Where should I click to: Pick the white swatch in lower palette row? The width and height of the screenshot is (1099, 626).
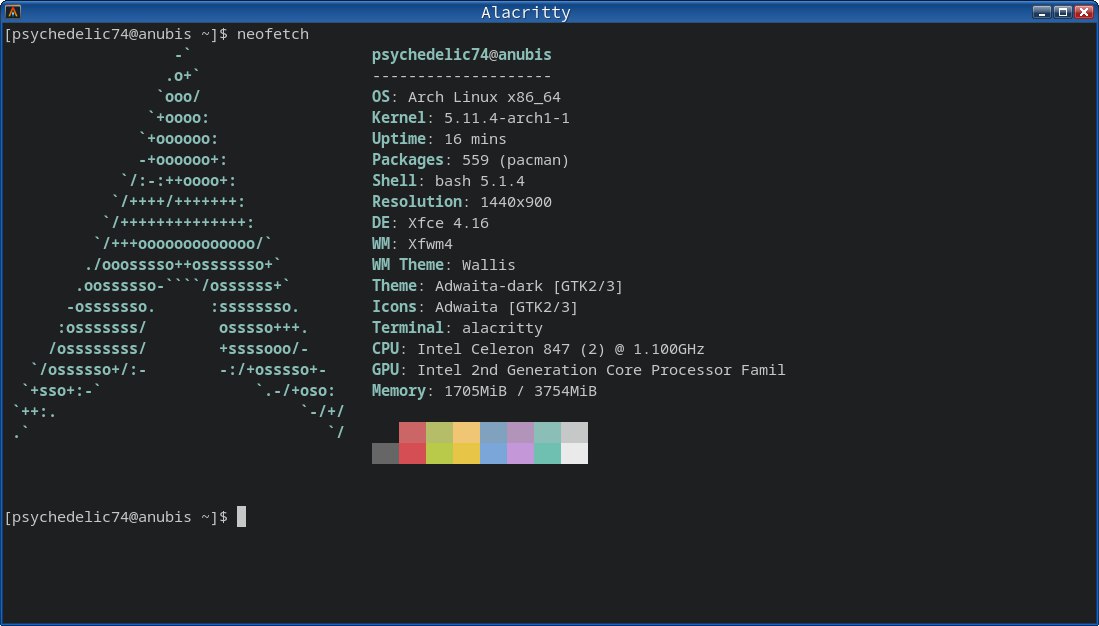tap(575, 454)
